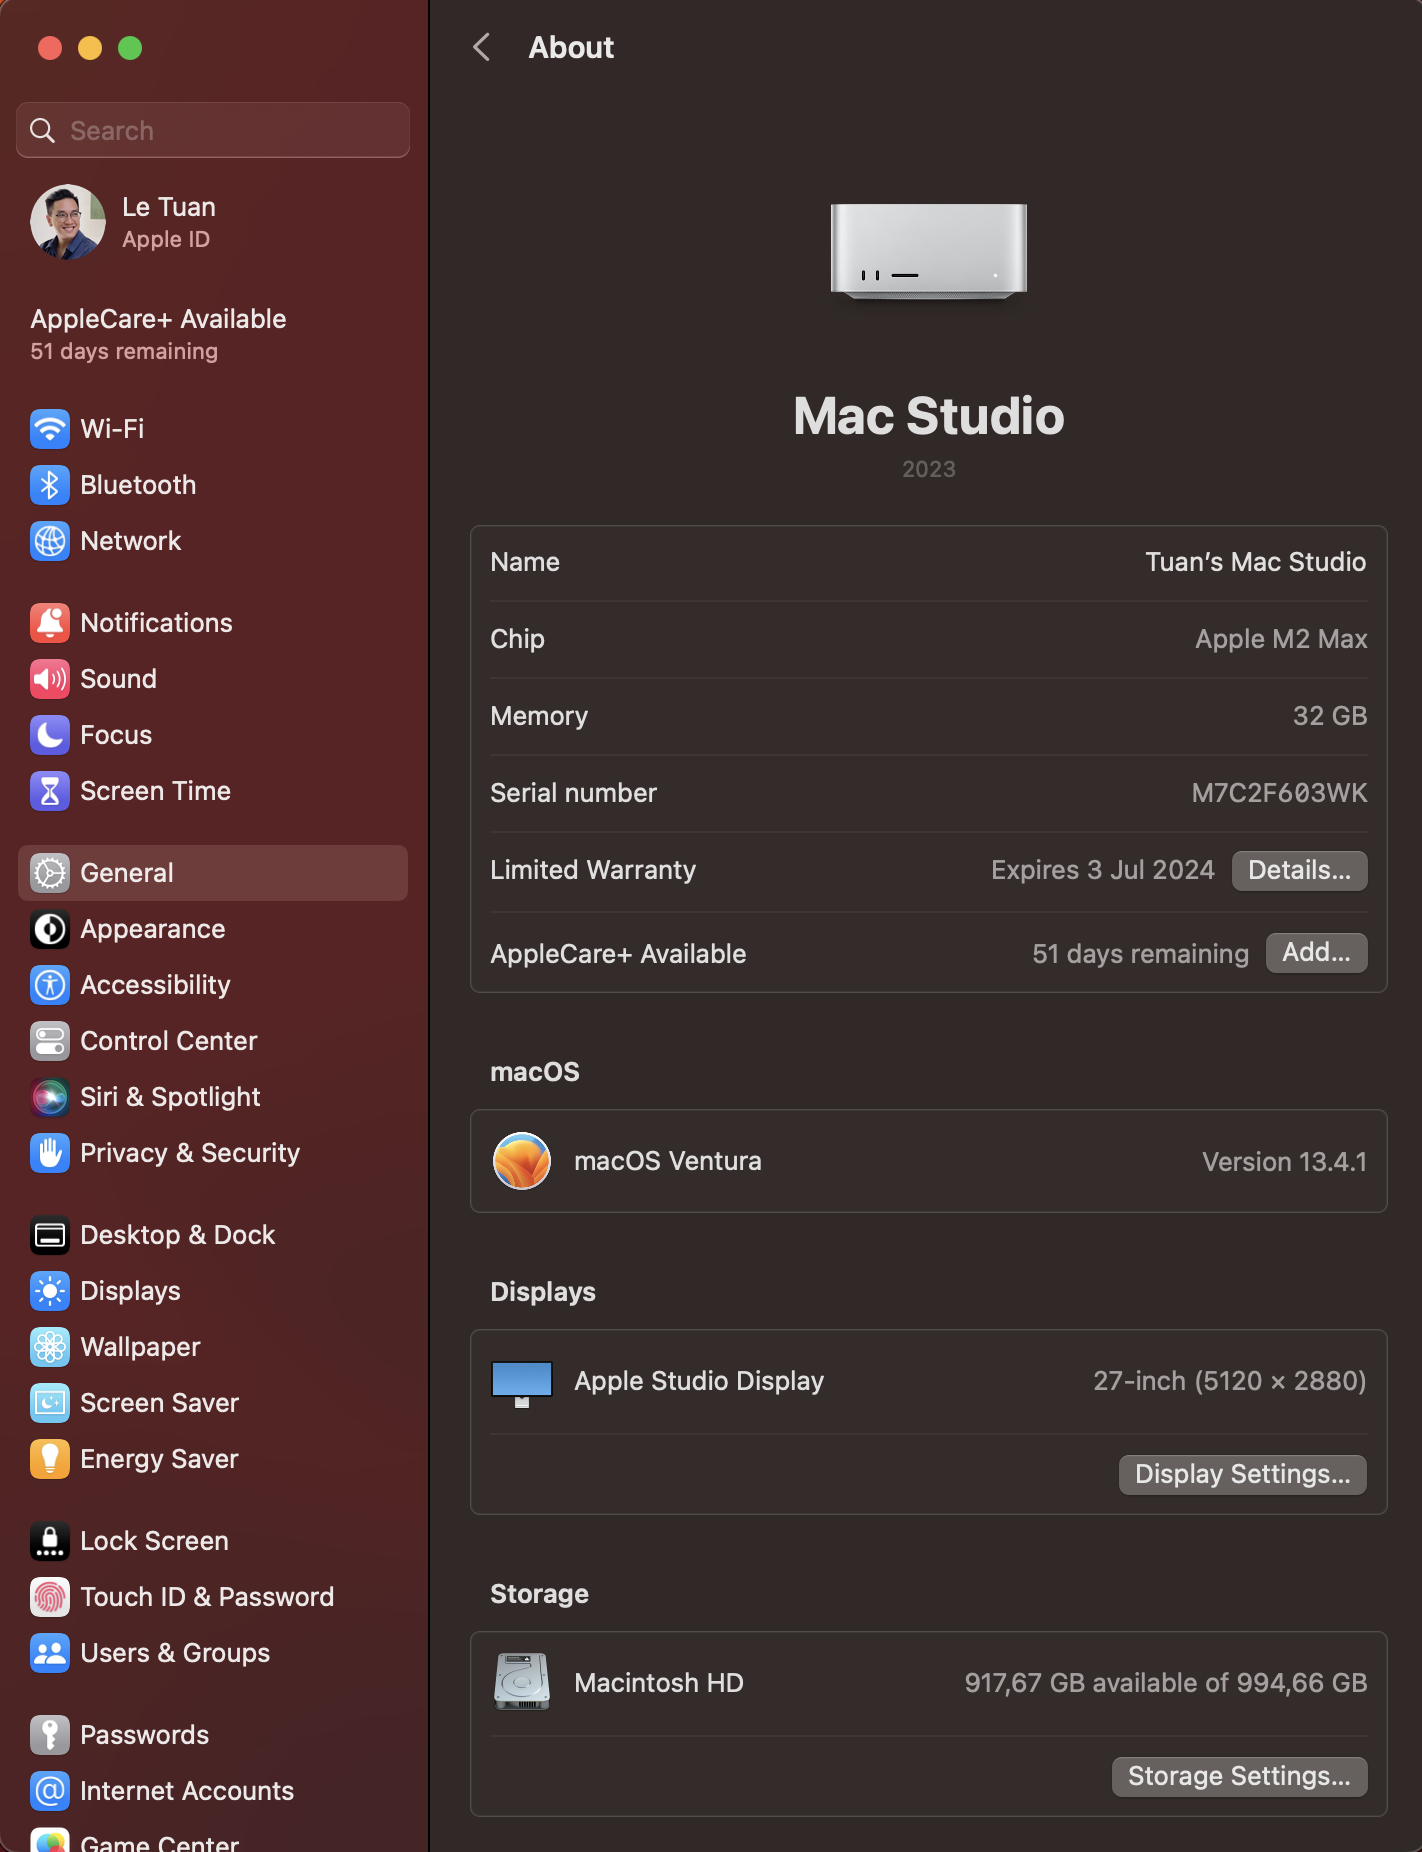
Task: Select the Screen Time hourglass icon
Action: click(50, 791)
